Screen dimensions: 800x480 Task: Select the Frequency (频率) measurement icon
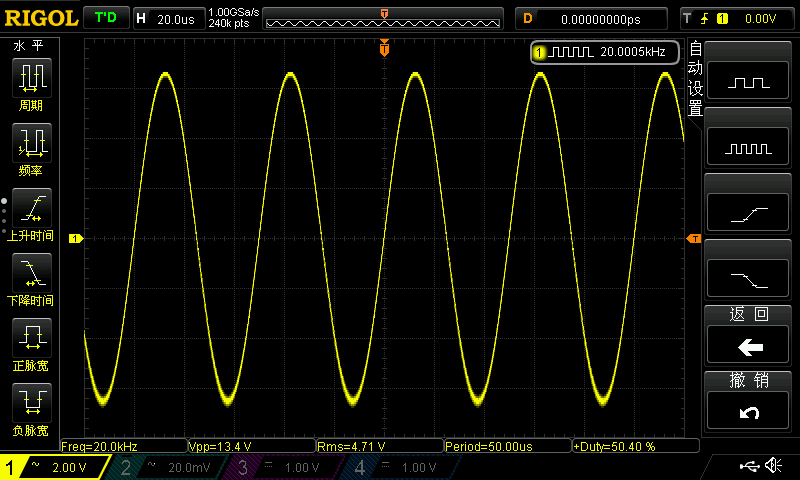click(32, 143)
